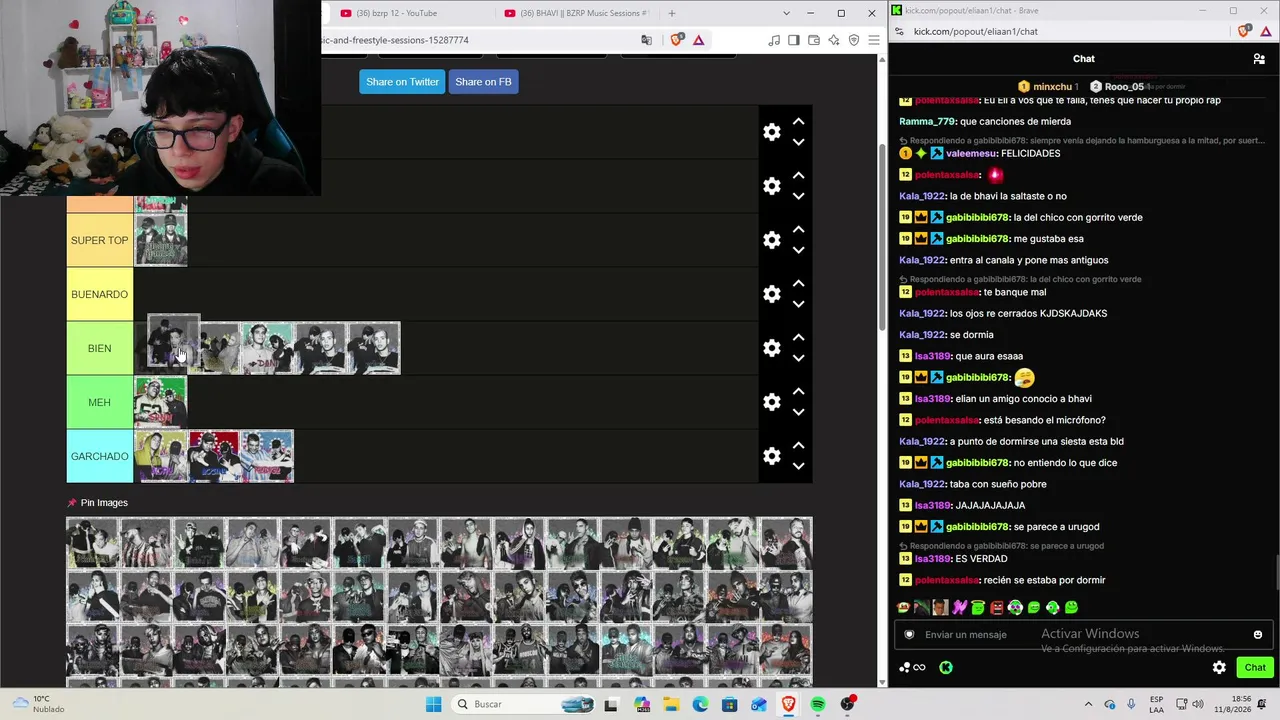The image size is (1280, 720).
Task: Open Brave Shields in tier list window
Action: [x=677, y=40]
